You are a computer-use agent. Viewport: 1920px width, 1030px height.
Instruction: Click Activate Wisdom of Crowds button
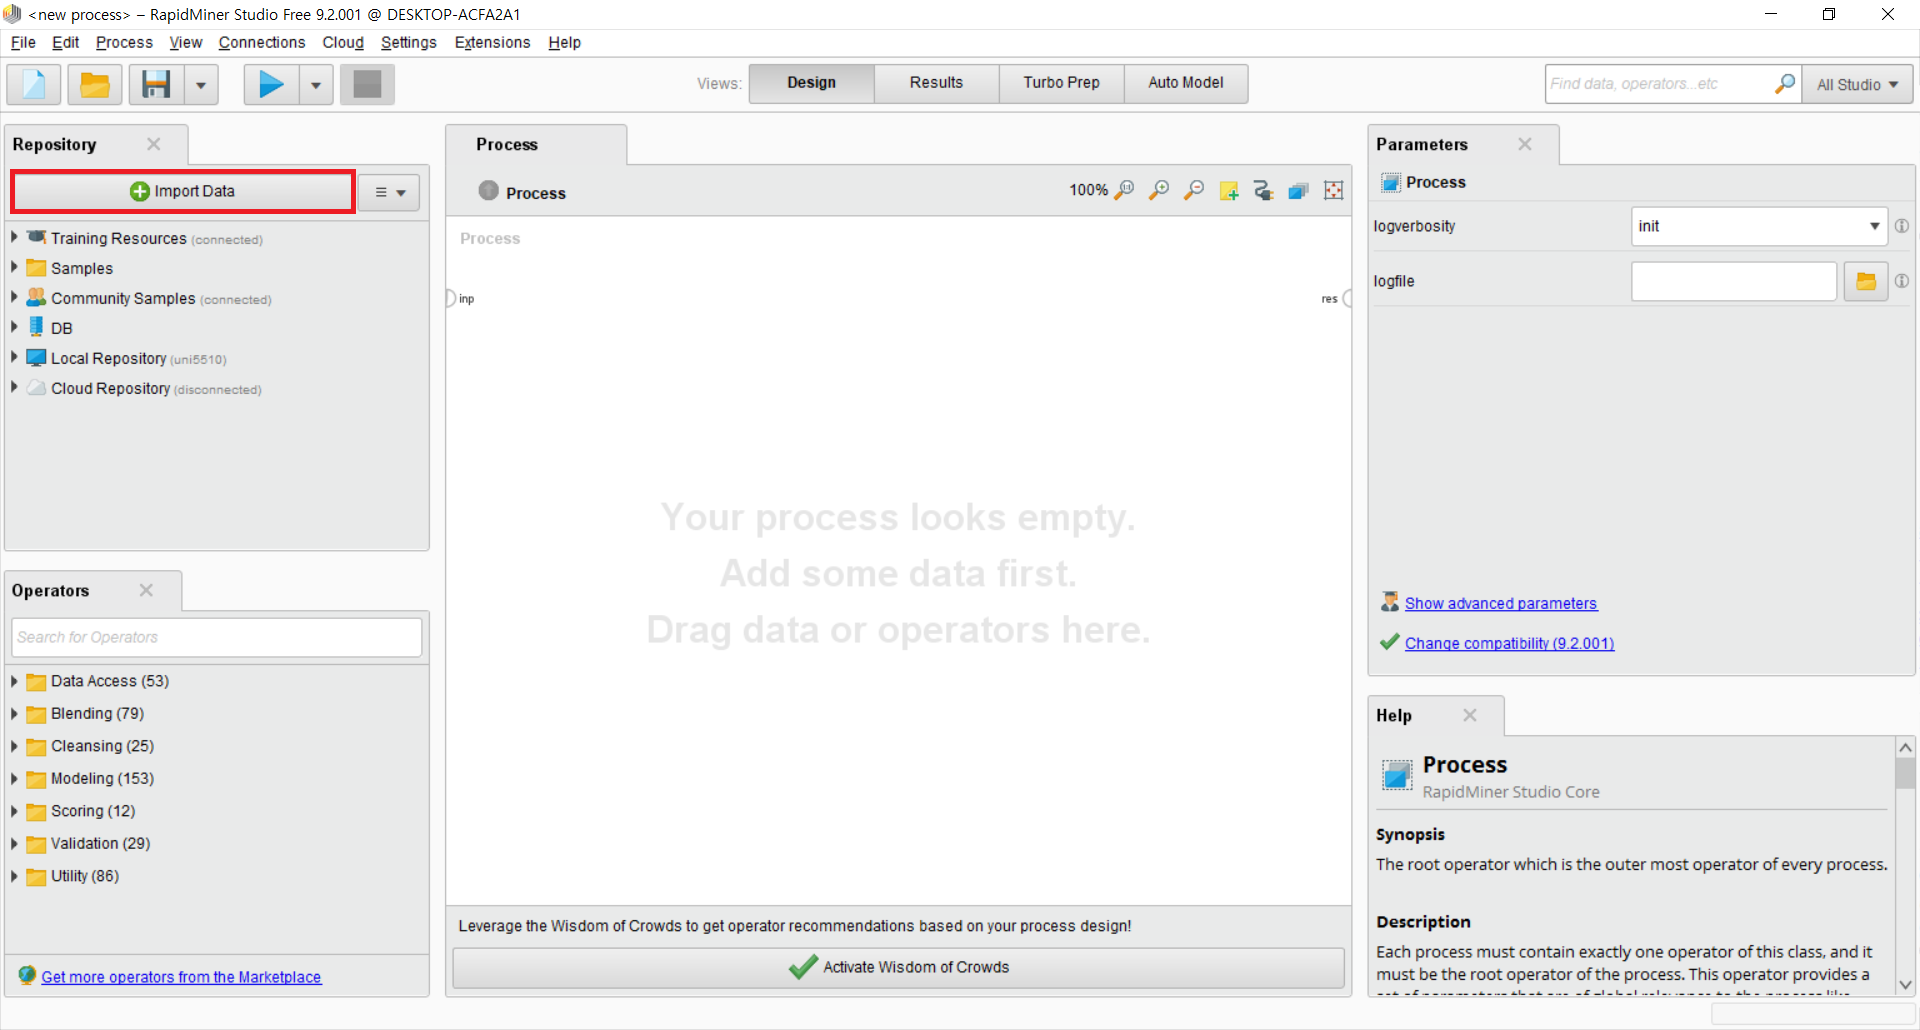[x=898, y=967]
